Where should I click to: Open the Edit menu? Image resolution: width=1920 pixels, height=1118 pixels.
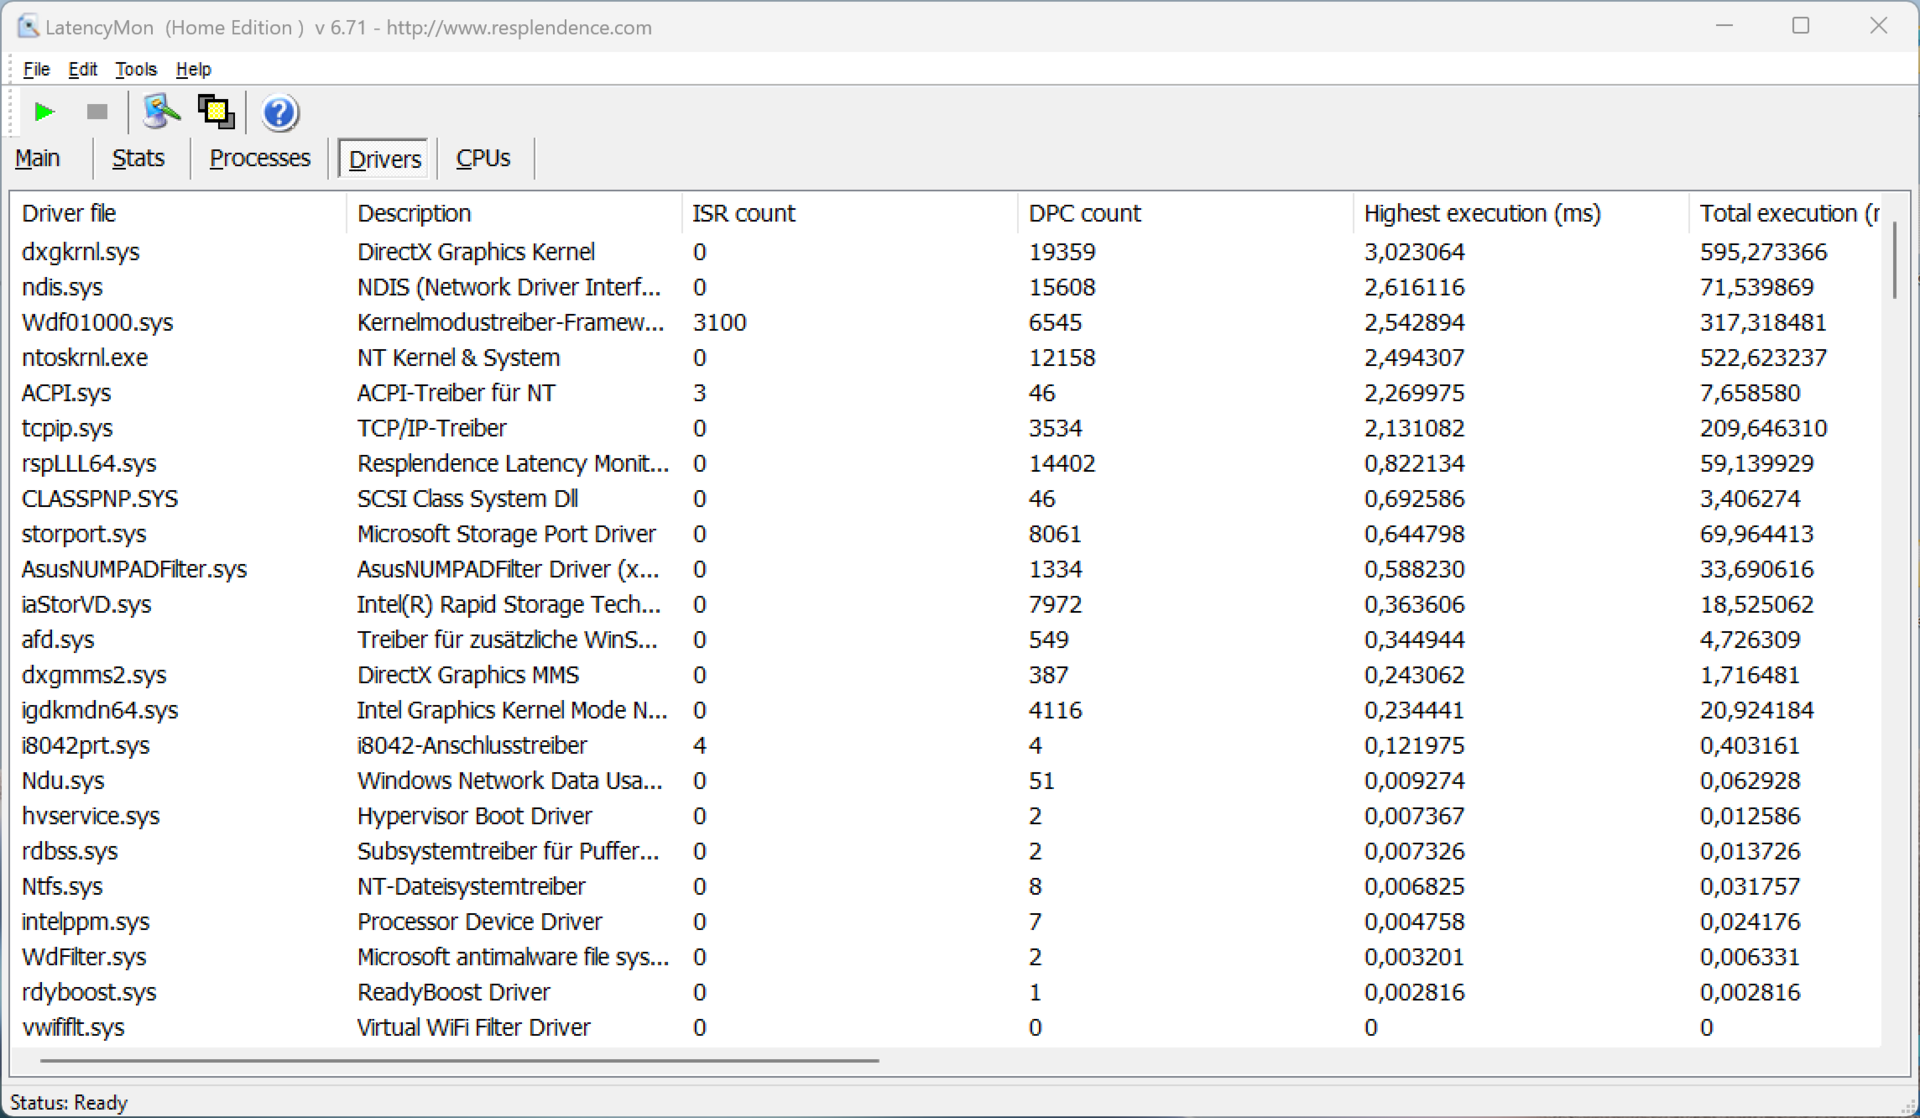pos(82,69)
